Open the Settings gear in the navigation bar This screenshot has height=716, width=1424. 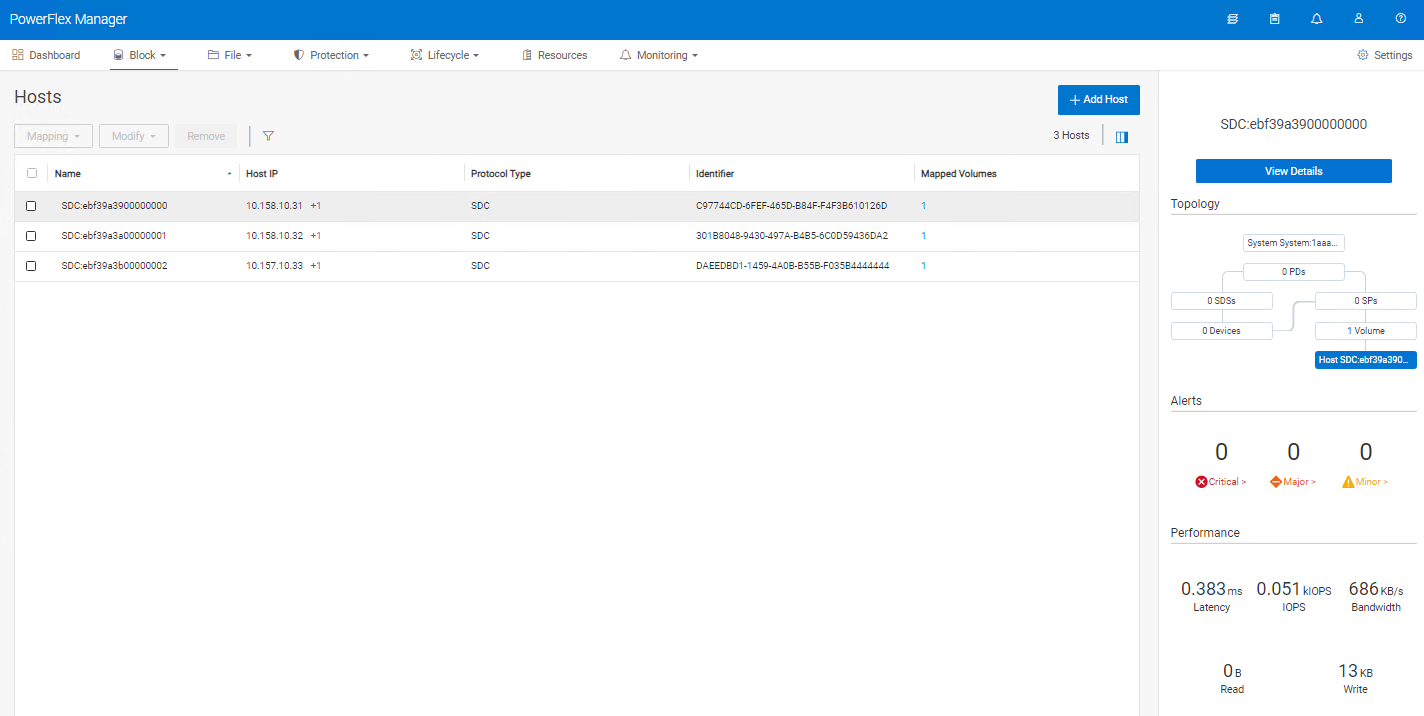pos(1384,55)
